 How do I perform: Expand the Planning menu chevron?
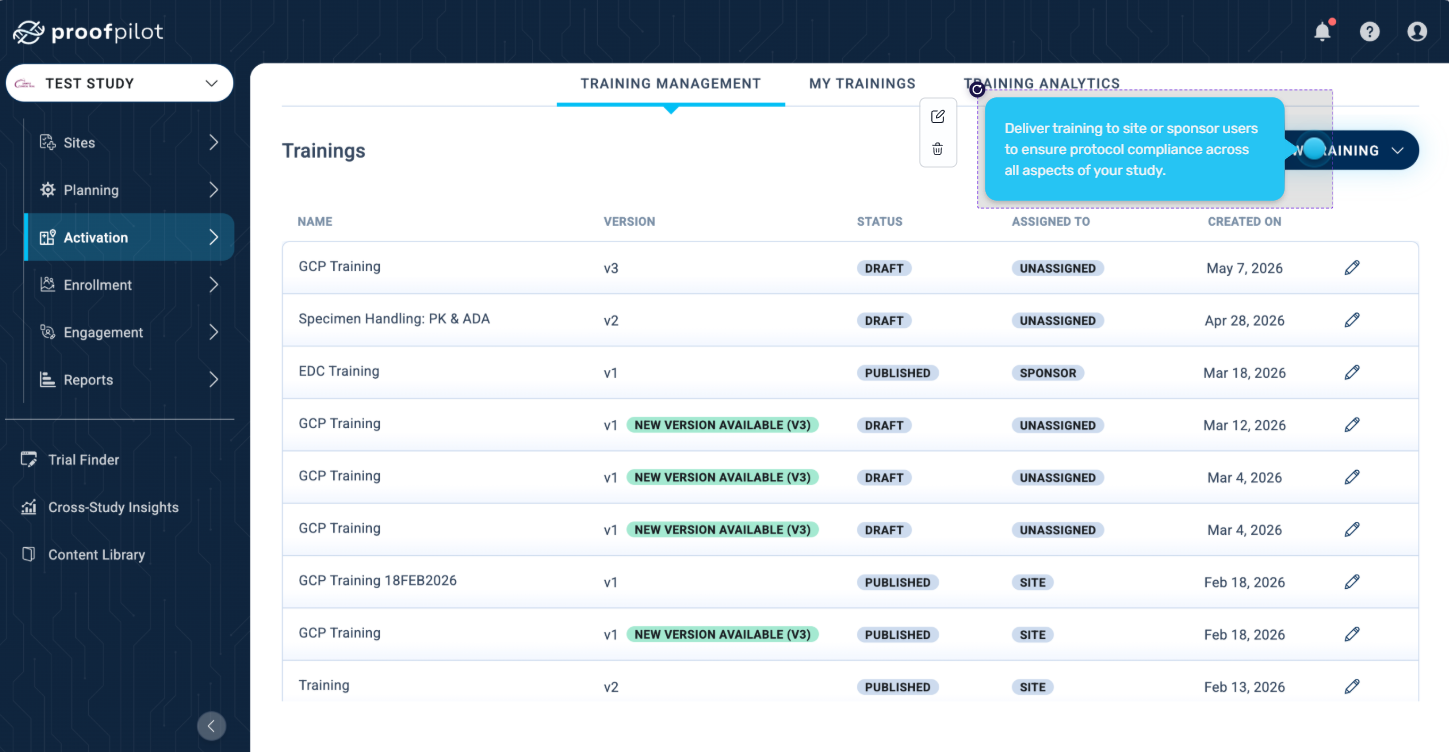213,189
